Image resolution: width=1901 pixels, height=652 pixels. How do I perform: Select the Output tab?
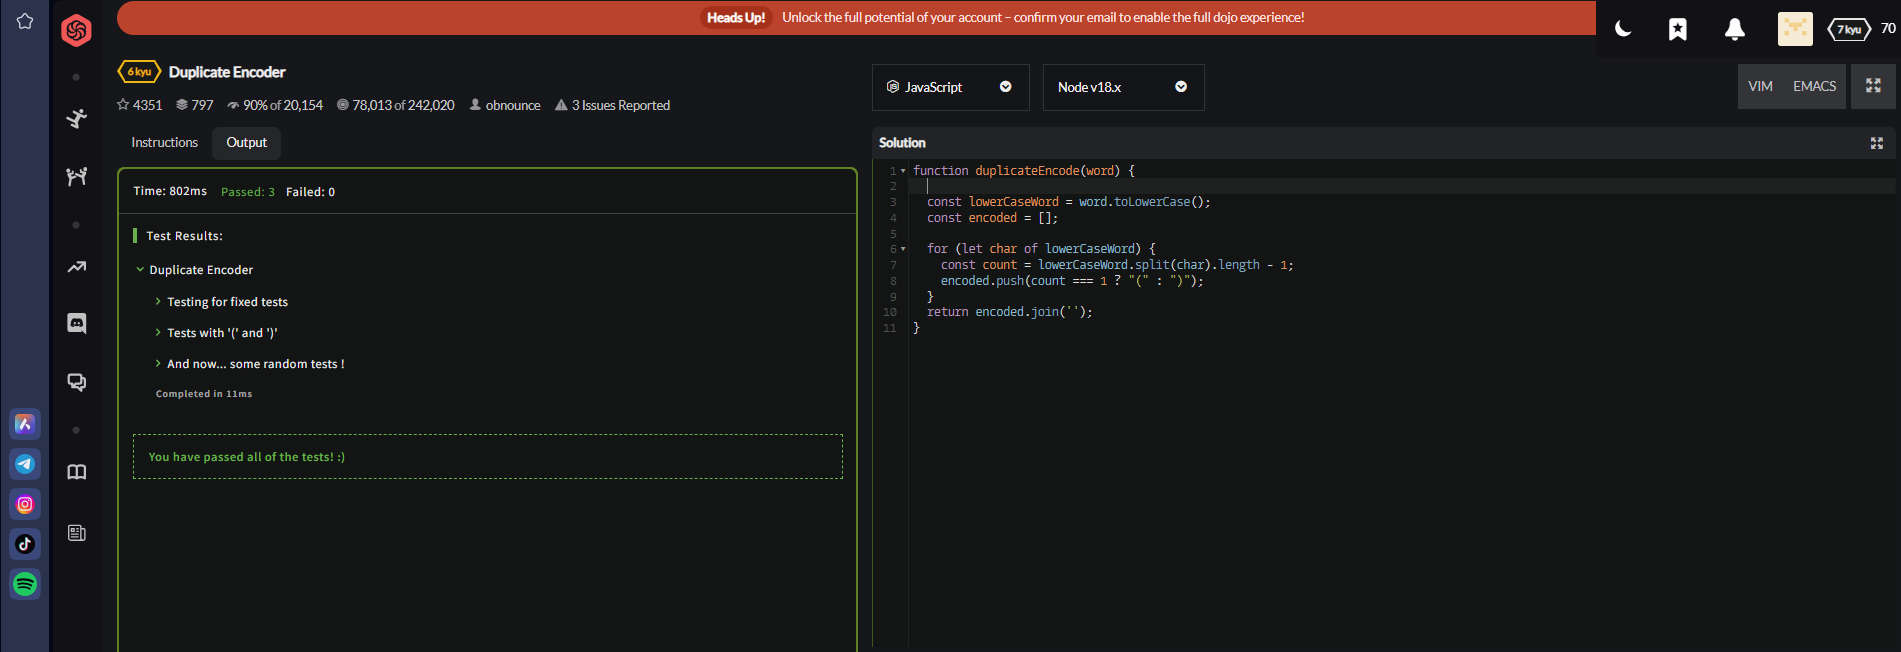click(246, 143)
